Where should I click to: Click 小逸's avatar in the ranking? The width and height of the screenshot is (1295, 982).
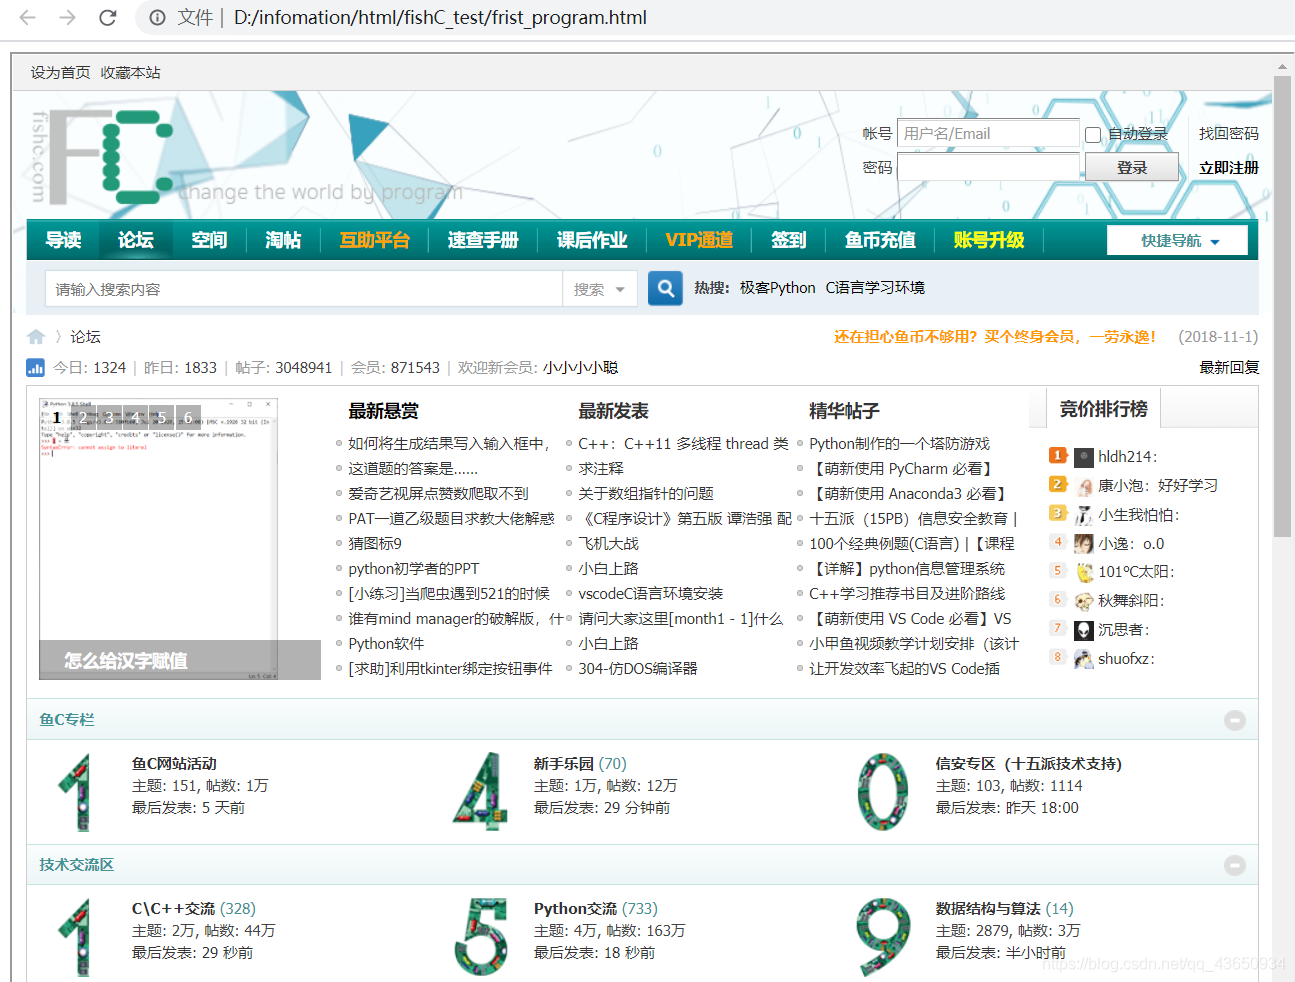pyautogui.click(x=1083, y=543)
